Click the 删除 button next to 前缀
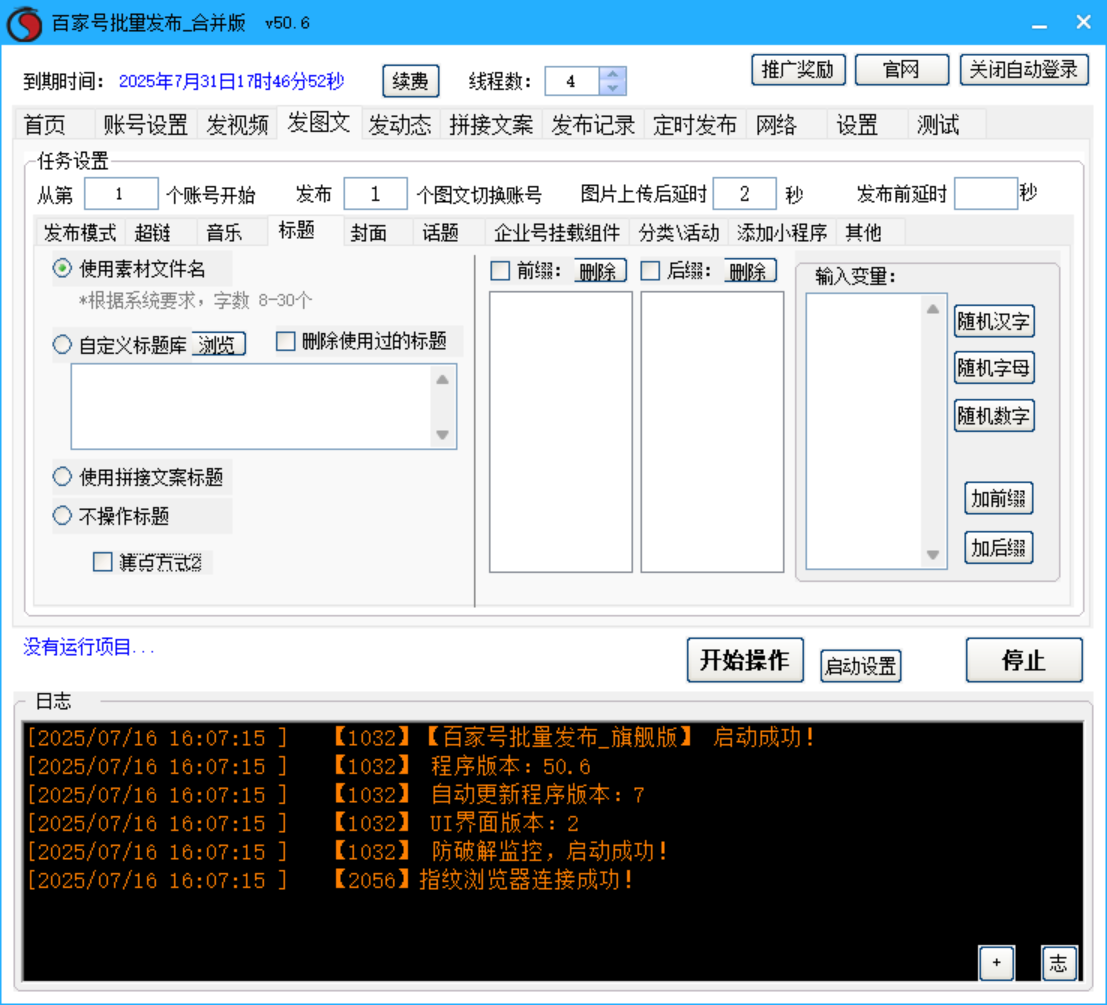 pos(599,271)
